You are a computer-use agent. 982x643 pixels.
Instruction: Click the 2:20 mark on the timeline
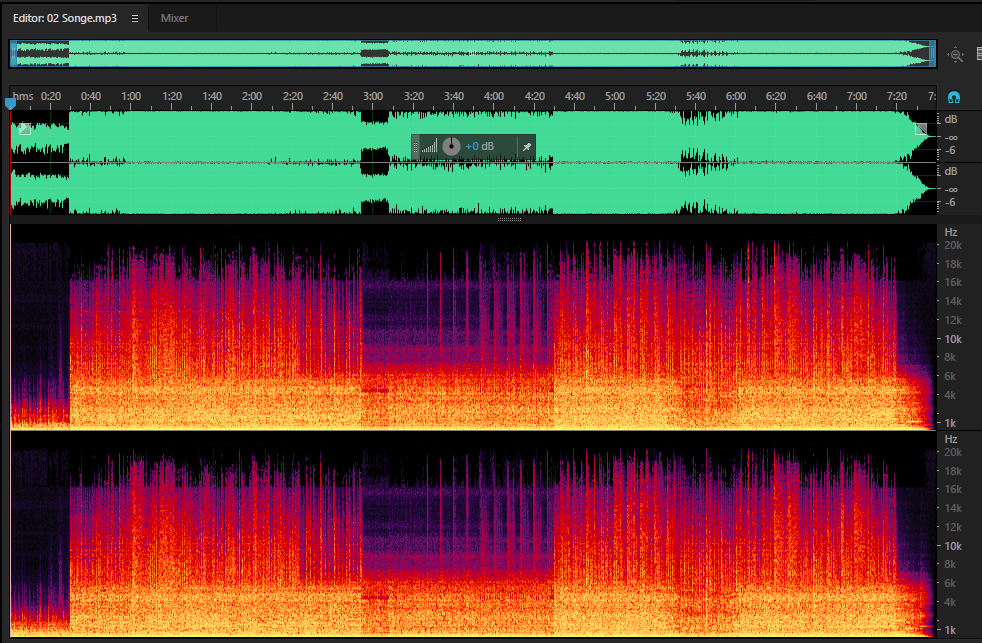pos(292,96)
